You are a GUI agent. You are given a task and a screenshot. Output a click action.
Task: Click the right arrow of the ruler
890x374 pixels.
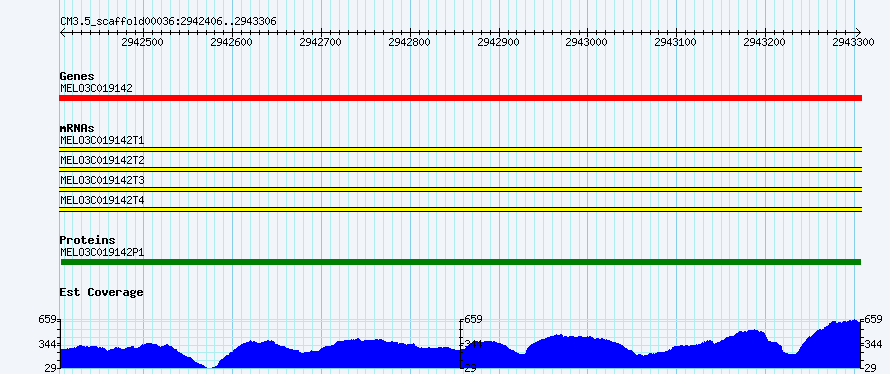[858, 32]
